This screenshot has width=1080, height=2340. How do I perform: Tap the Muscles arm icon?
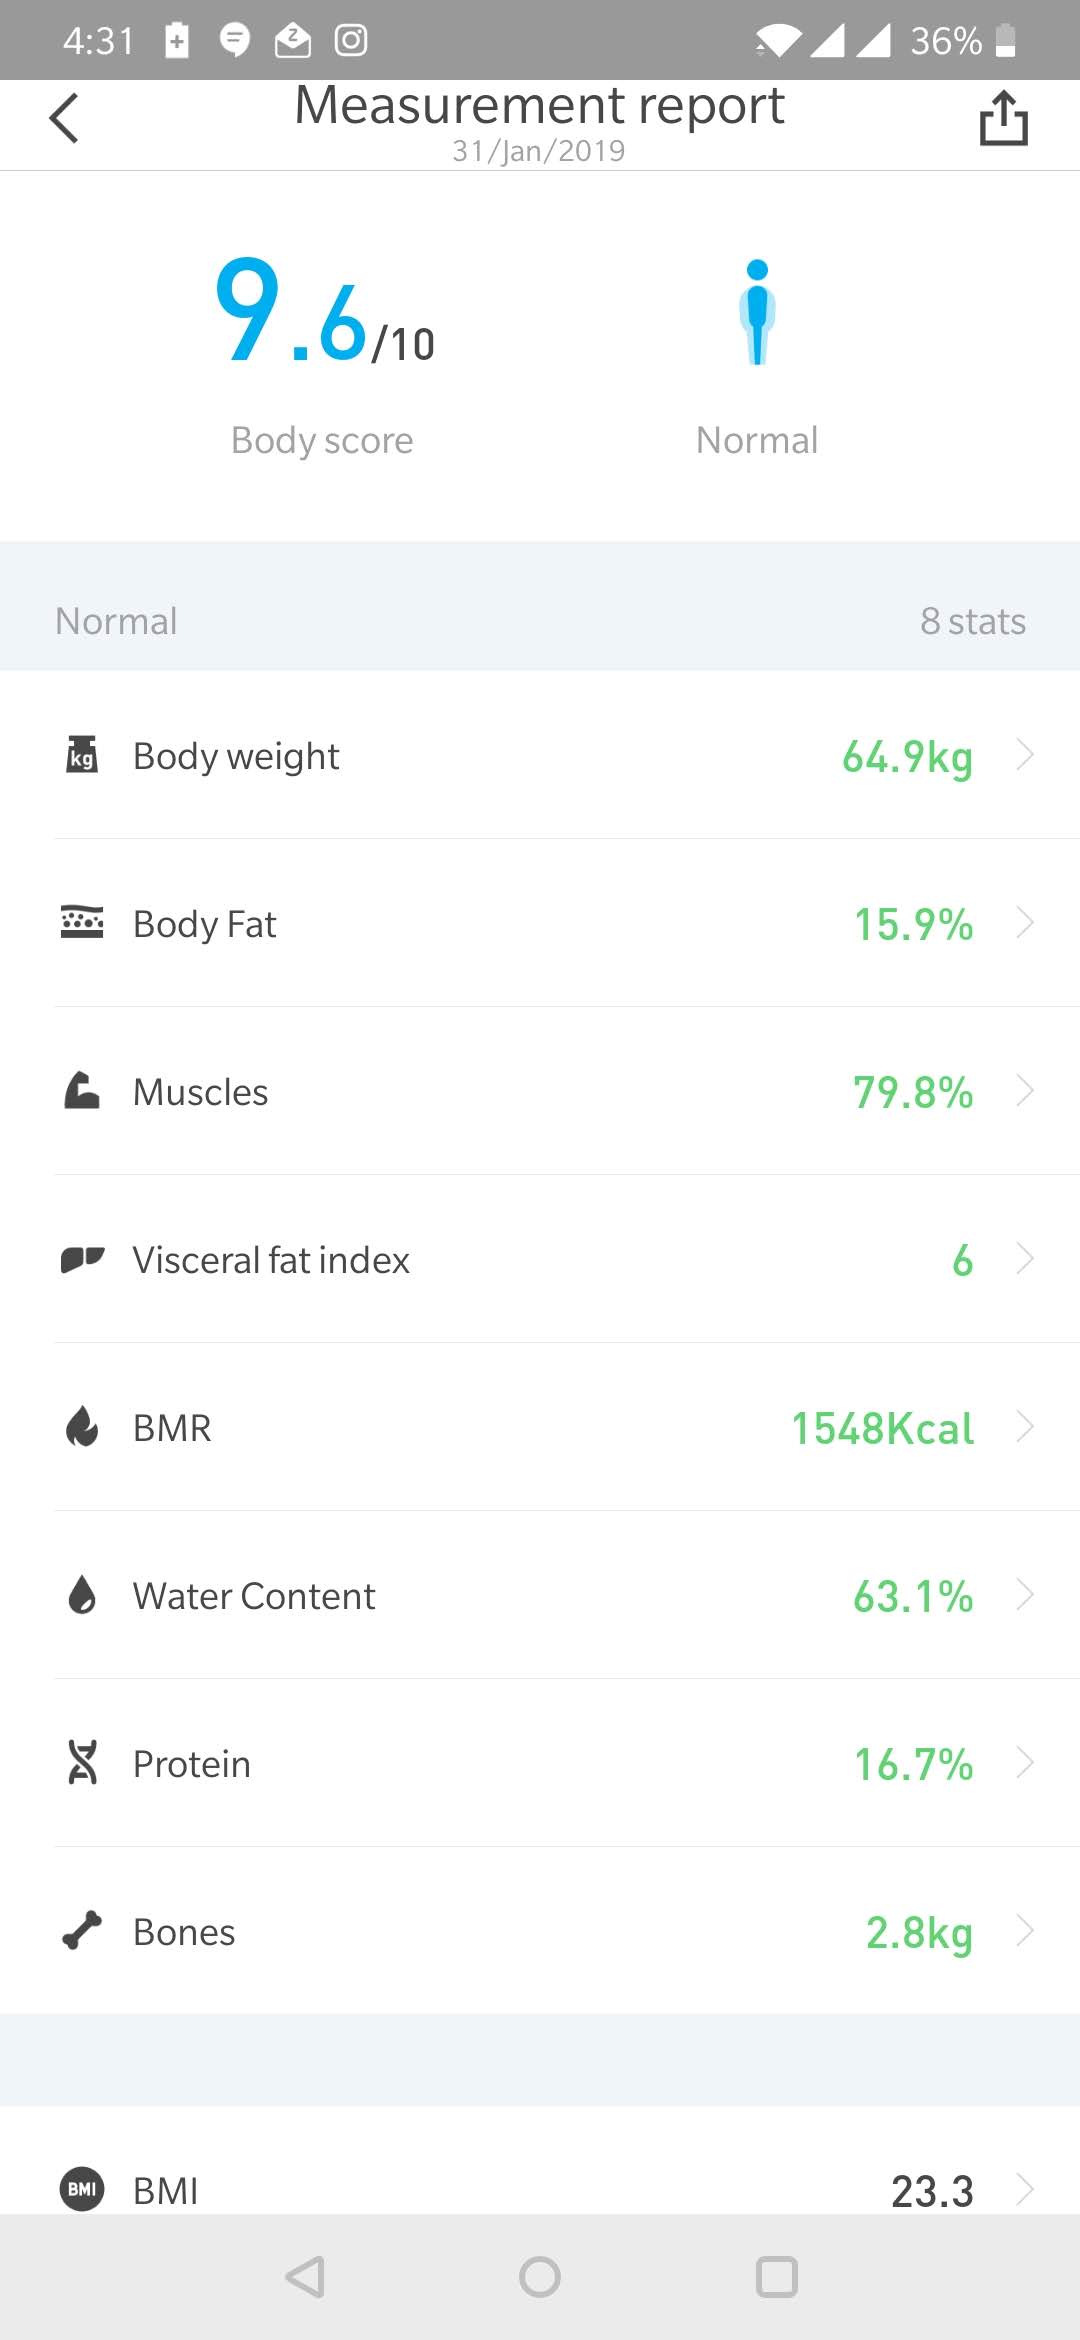point(82,1090)
